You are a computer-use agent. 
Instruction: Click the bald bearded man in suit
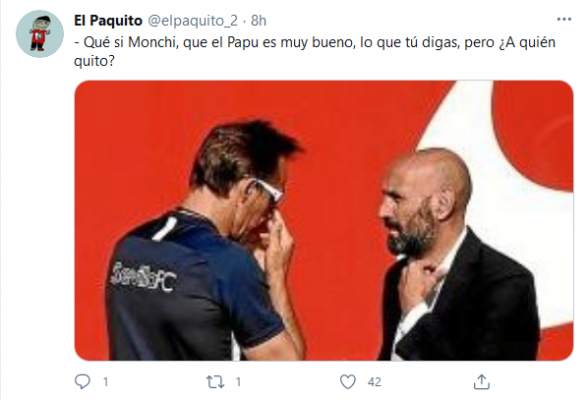[458, 255]
